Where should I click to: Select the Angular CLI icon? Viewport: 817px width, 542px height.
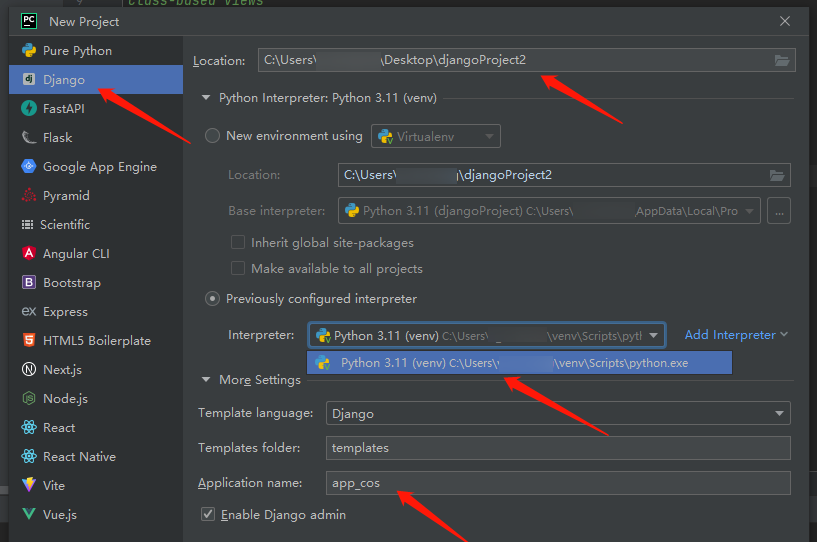coord(27,254)
